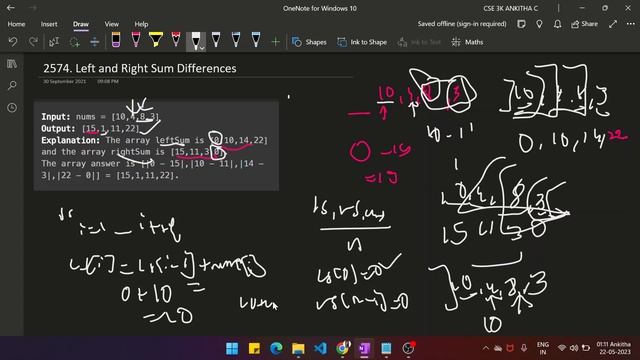Open pen options dropdown on selected white pen

point(202,48)
